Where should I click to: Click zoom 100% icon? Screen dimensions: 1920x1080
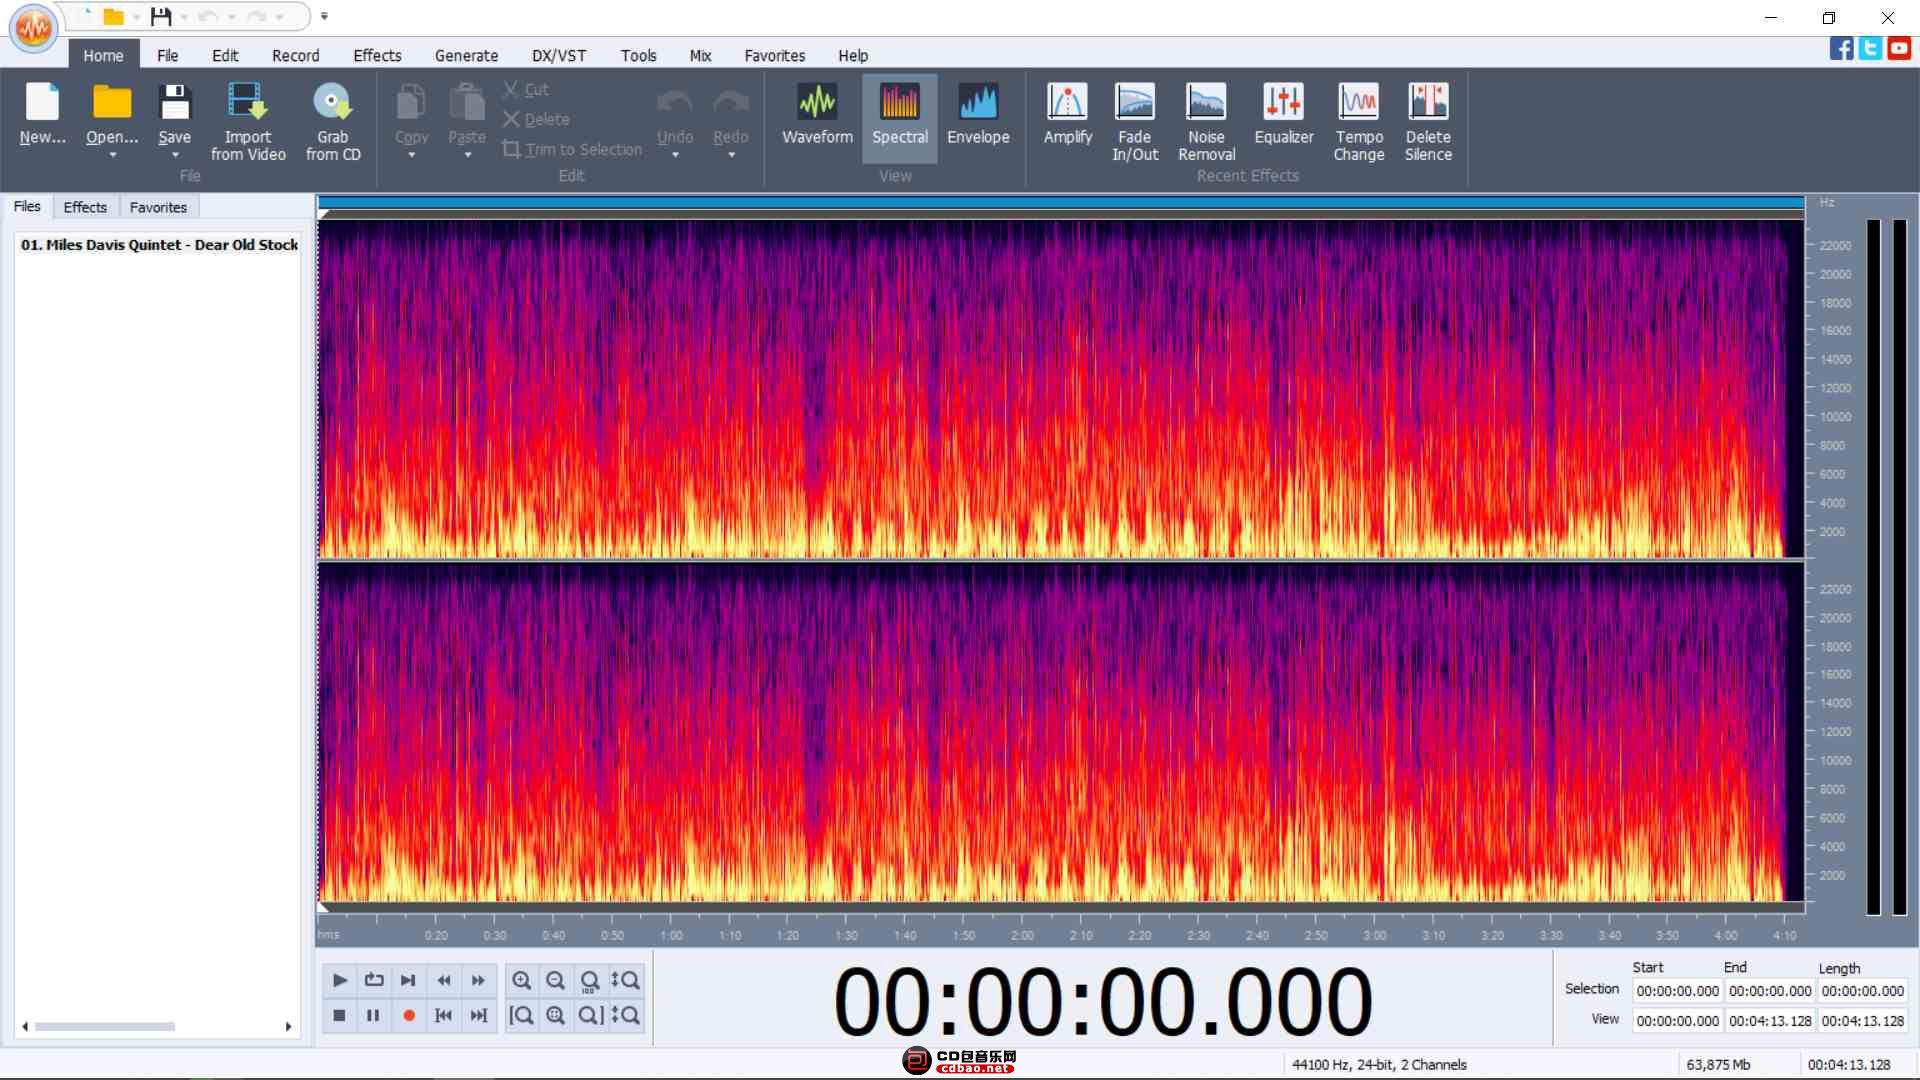tap(590, 980)
